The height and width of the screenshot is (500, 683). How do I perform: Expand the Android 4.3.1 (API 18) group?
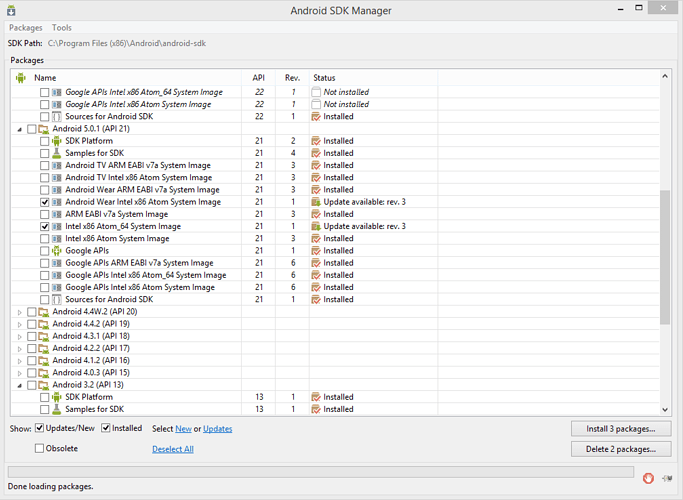(x=20, y=336)
